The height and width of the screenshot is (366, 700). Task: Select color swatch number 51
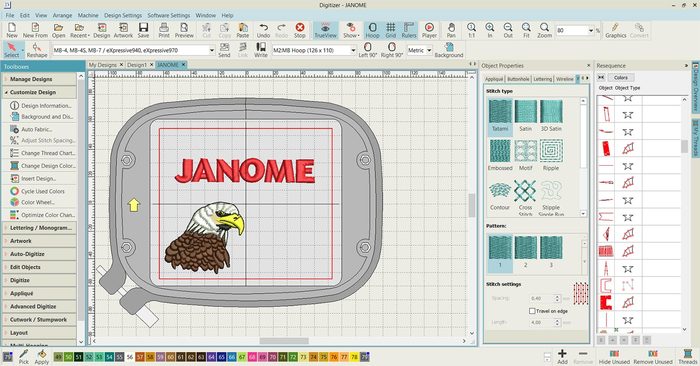[79, 357]
